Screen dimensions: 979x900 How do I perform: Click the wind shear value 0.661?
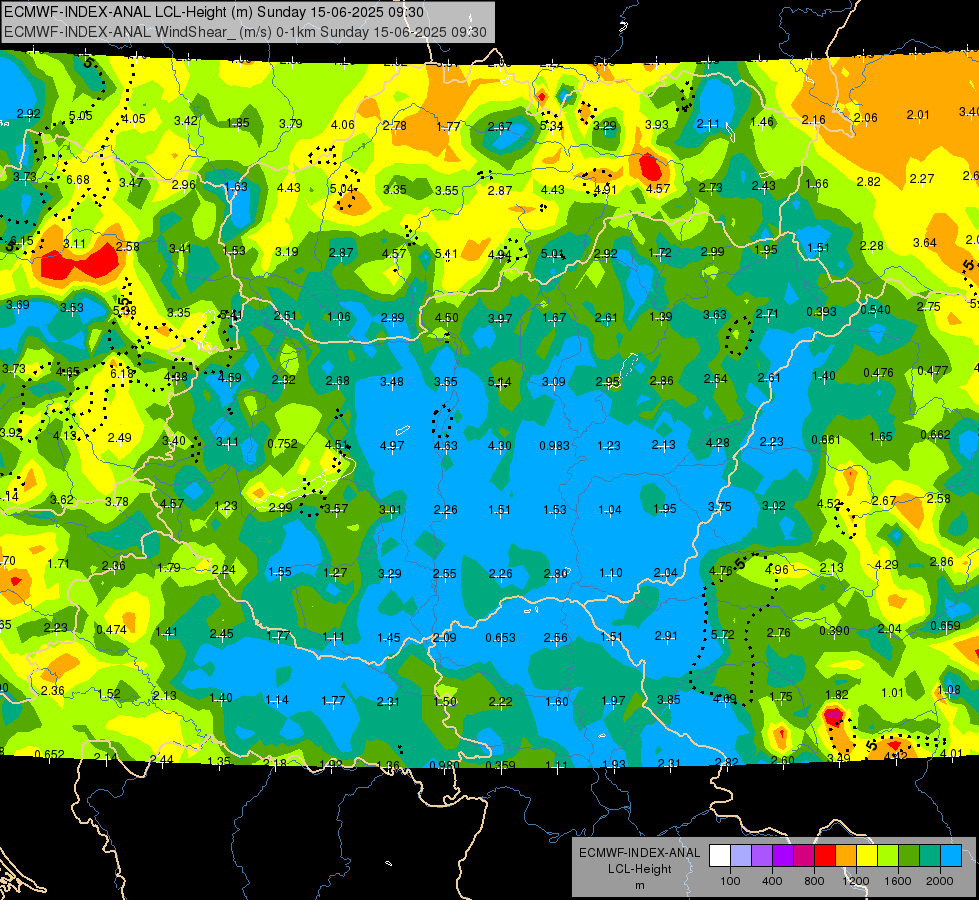point(826,440)
